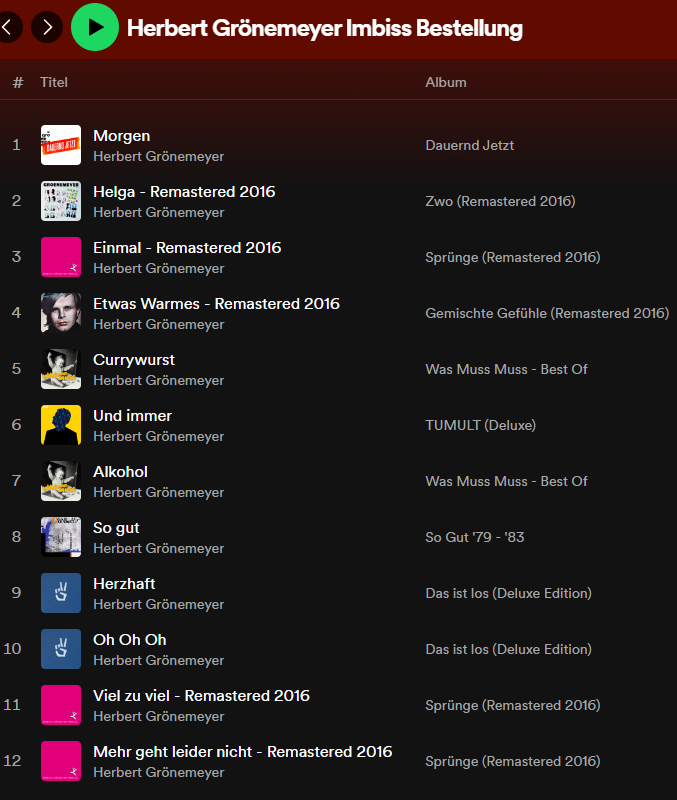Go back with the left arrow
Screen dimensions: 677x800
[x=7, y=27]
